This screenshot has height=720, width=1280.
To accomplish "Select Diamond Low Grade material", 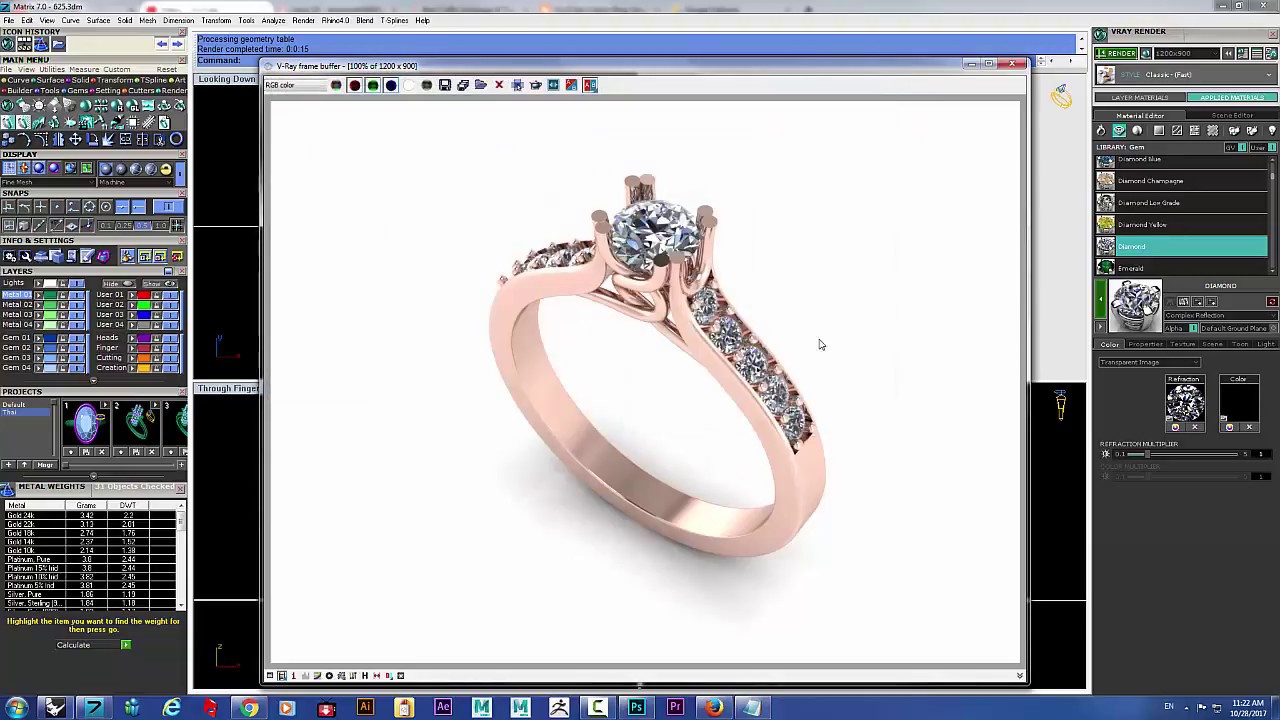I will 1182,203.
